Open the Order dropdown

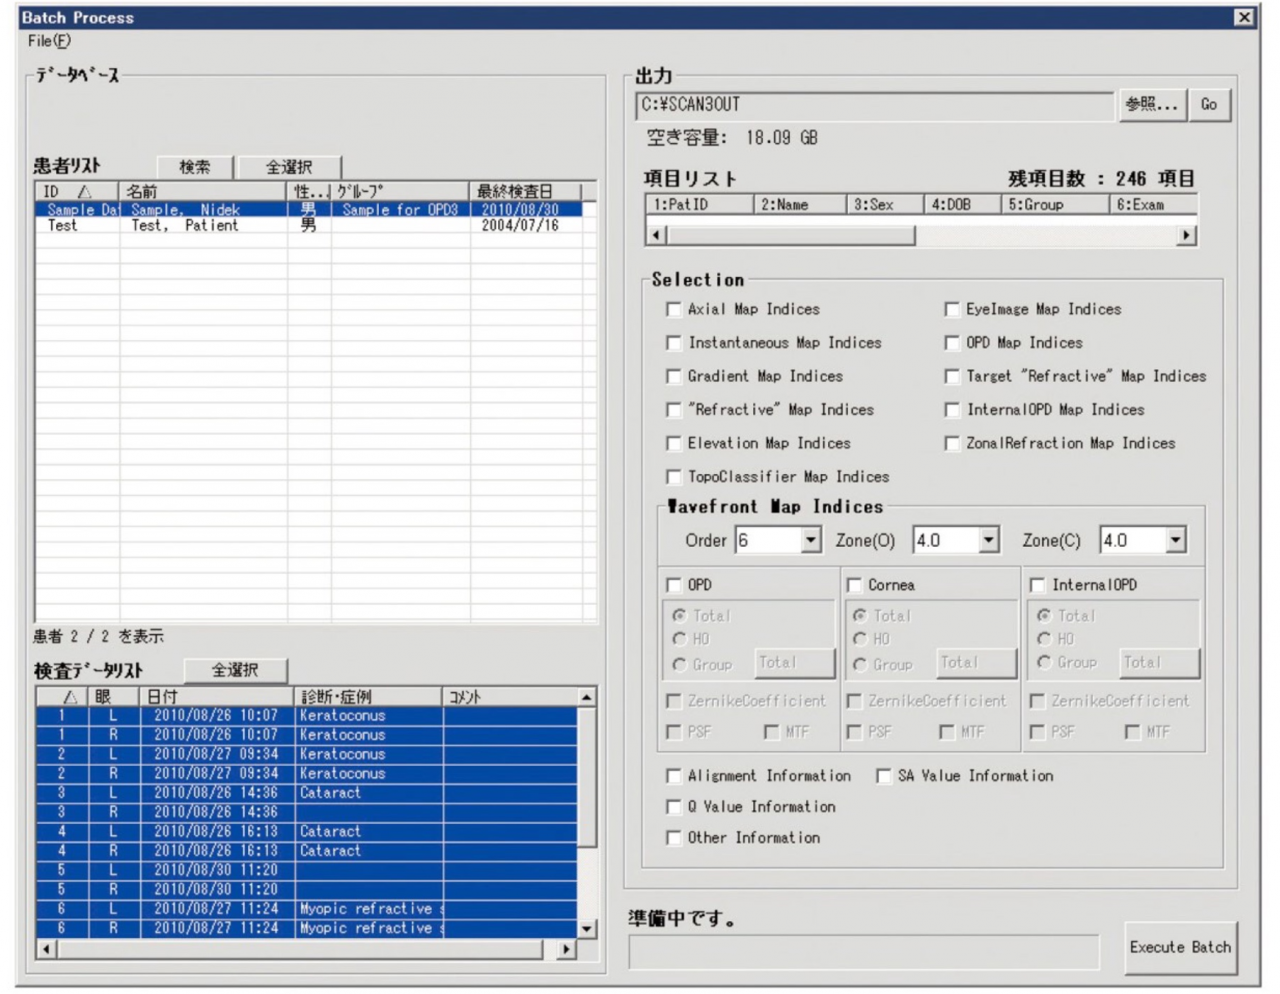811,541
